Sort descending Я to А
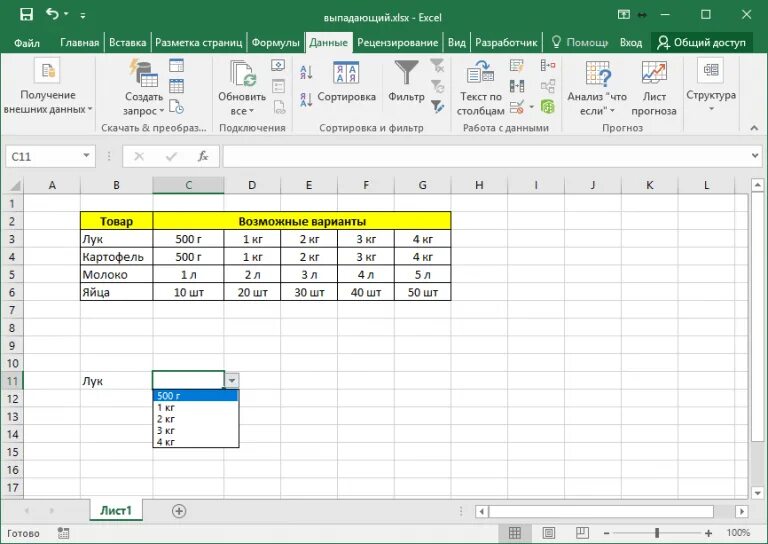Screen dimensions: 768x544 pyautogui.click(x=306, y=99)
